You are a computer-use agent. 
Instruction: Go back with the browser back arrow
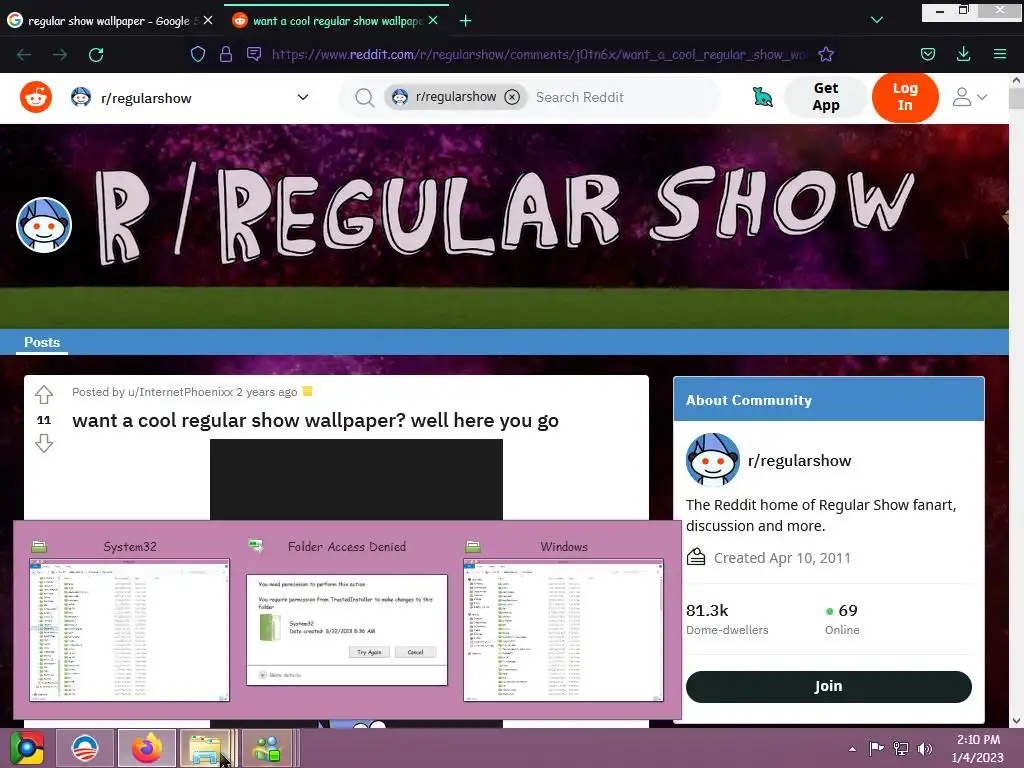coord(24,55)
